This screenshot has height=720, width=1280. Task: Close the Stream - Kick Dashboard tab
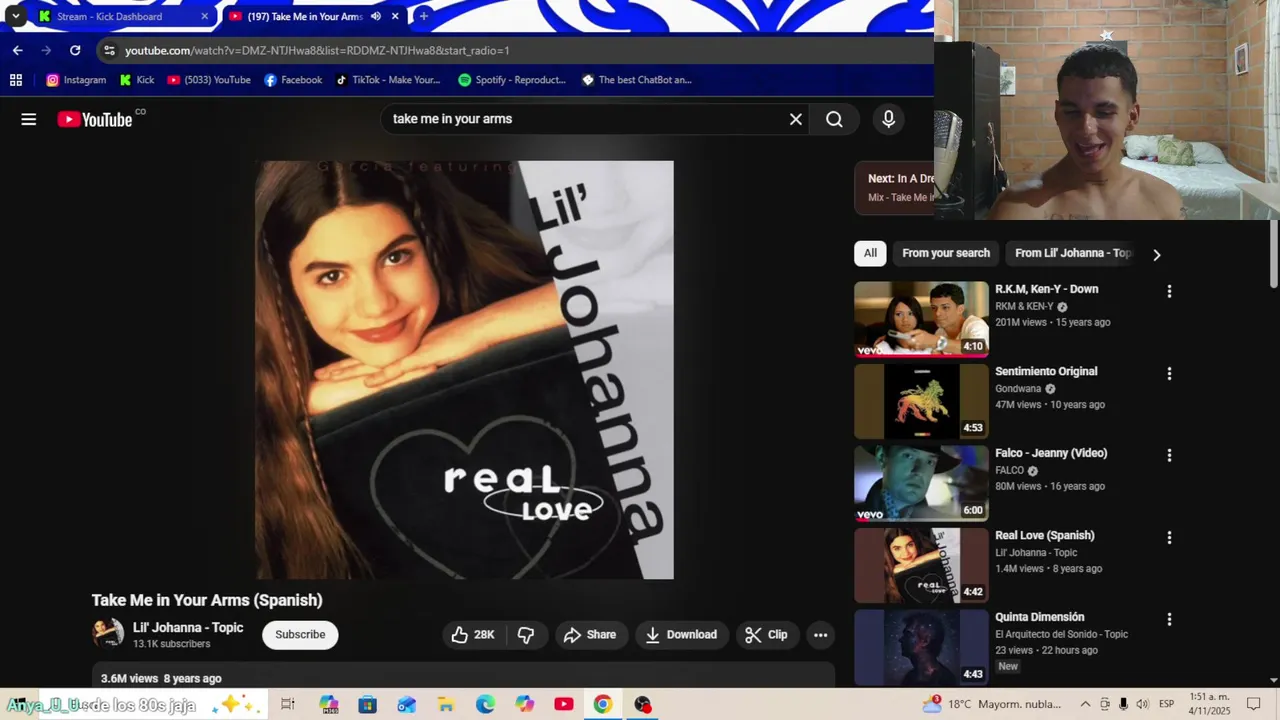coord(204,16)
